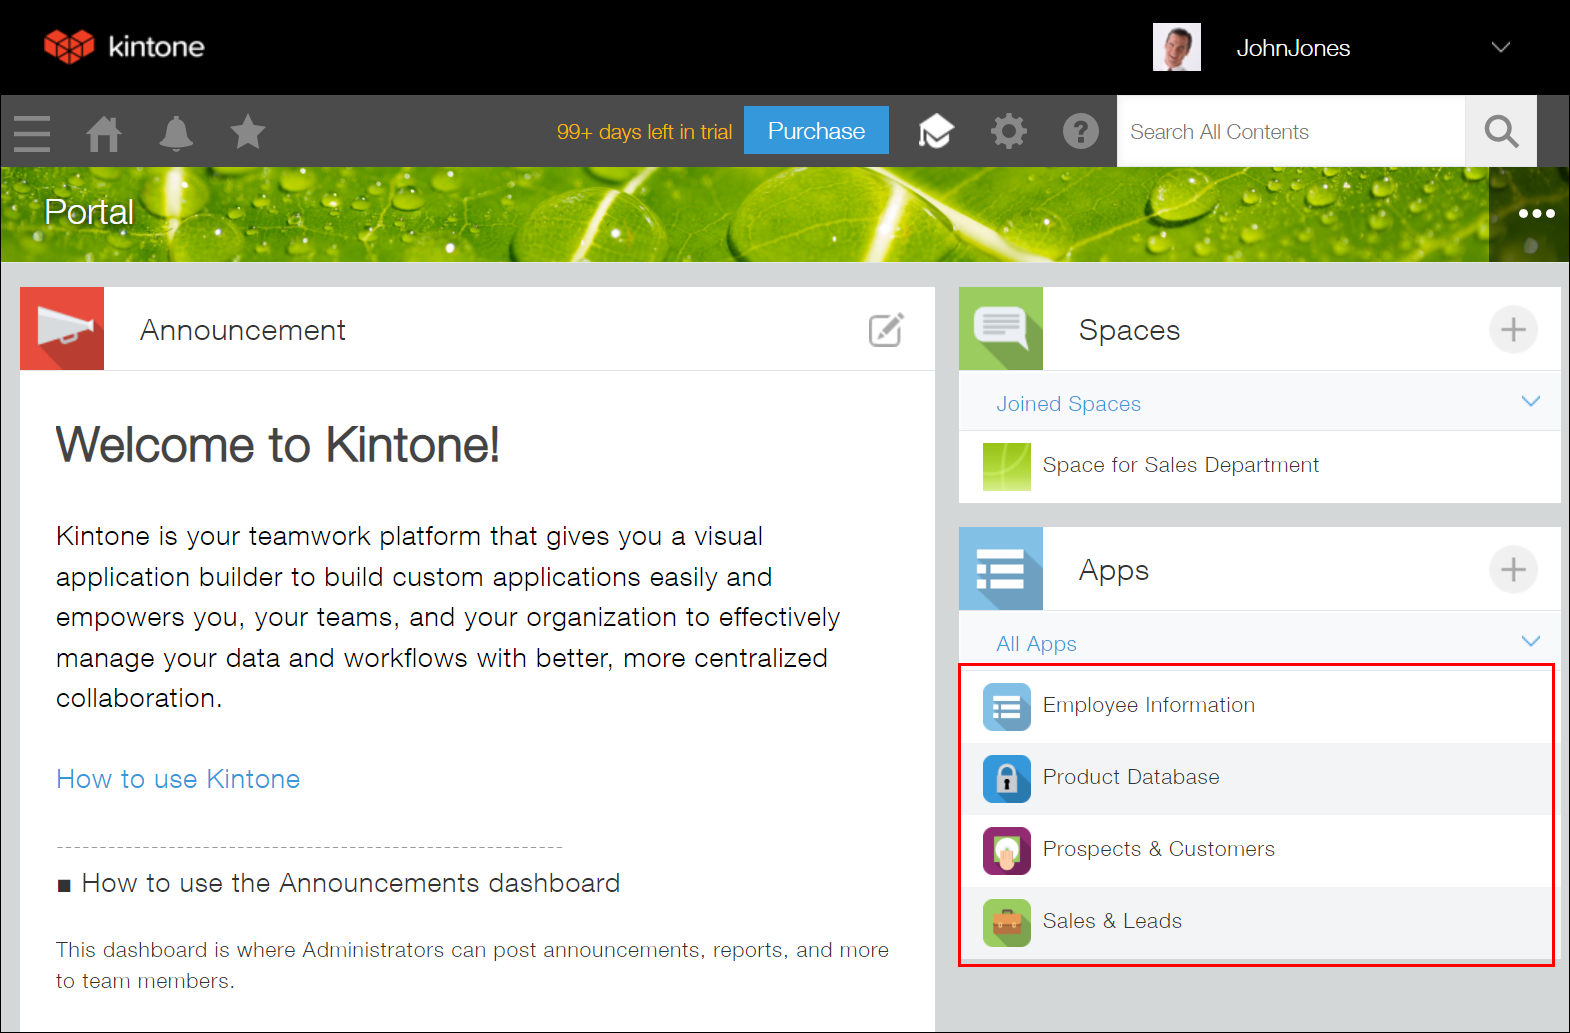Expand the All Apps filter dropdown

pos(1530,642)
